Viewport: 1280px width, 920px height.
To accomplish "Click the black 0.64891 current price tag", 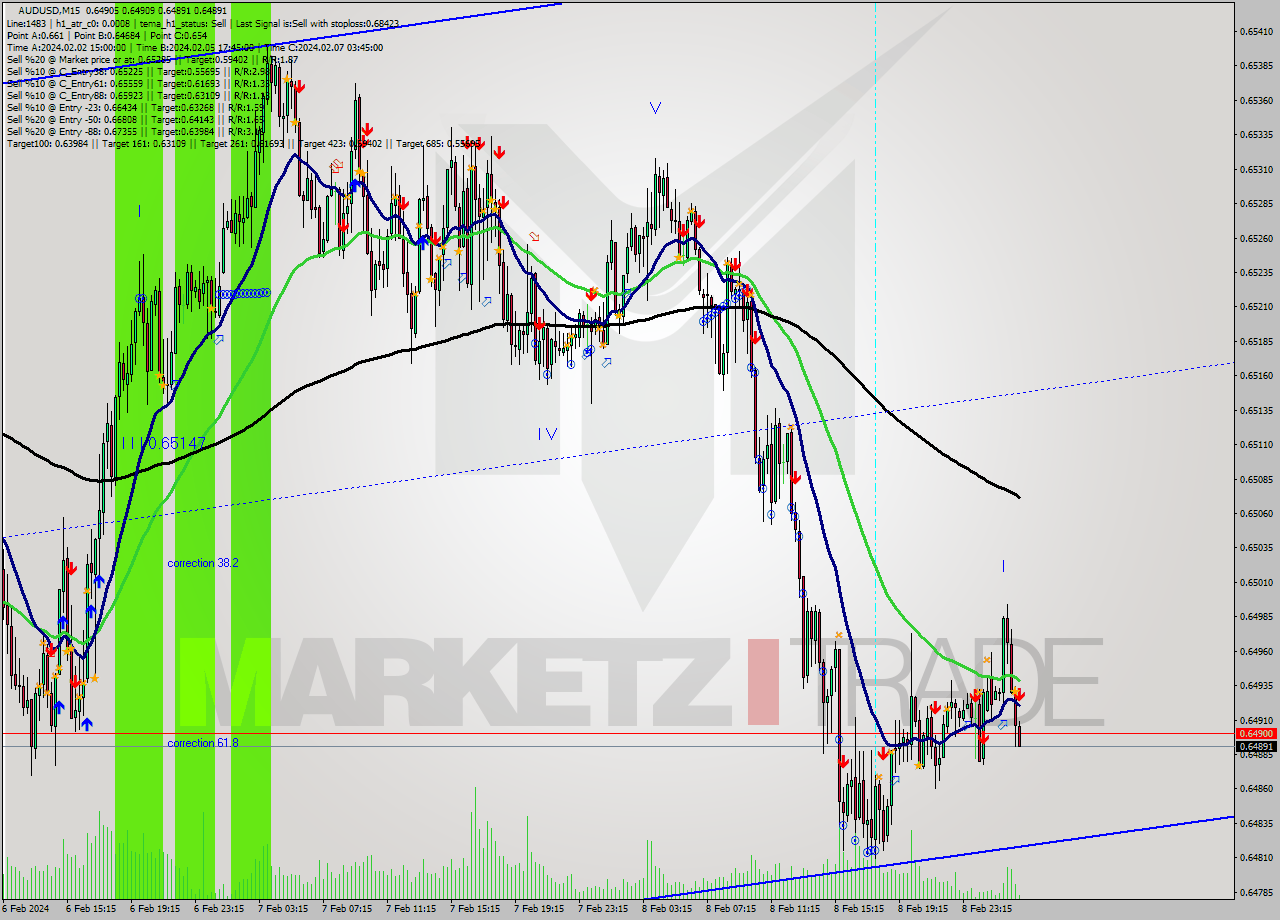I will pyautogui.click(x=1257, y=746).
